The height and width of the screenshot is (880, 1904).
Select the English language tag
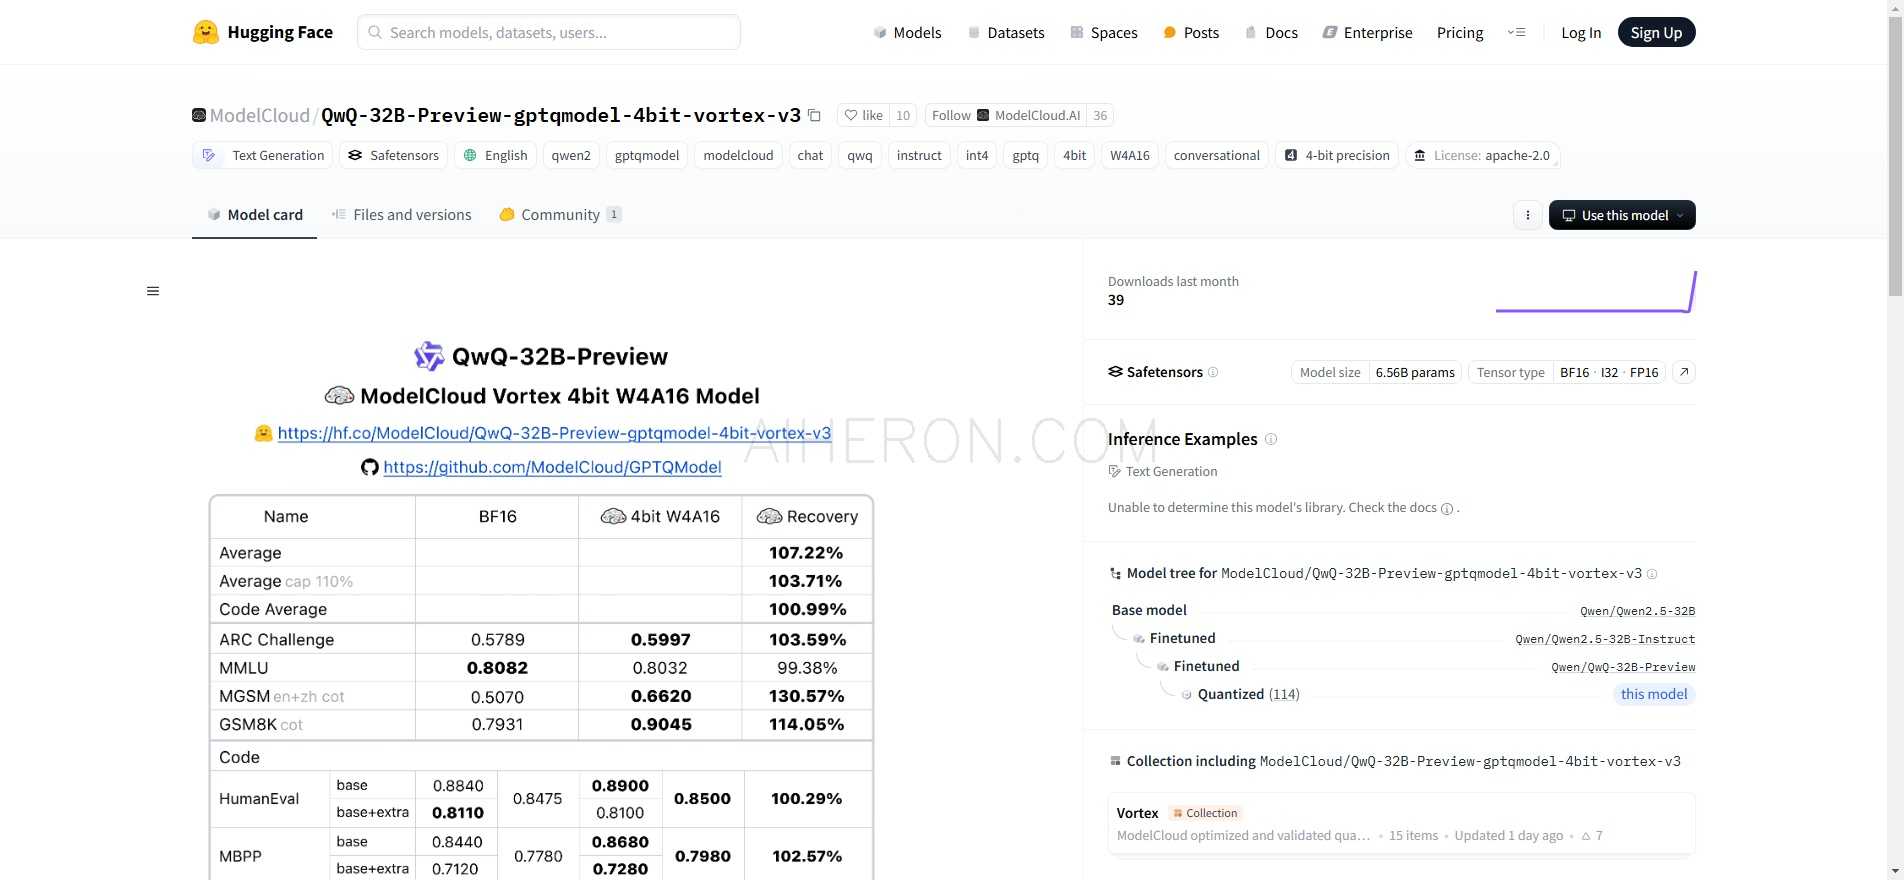click(495, 155)
